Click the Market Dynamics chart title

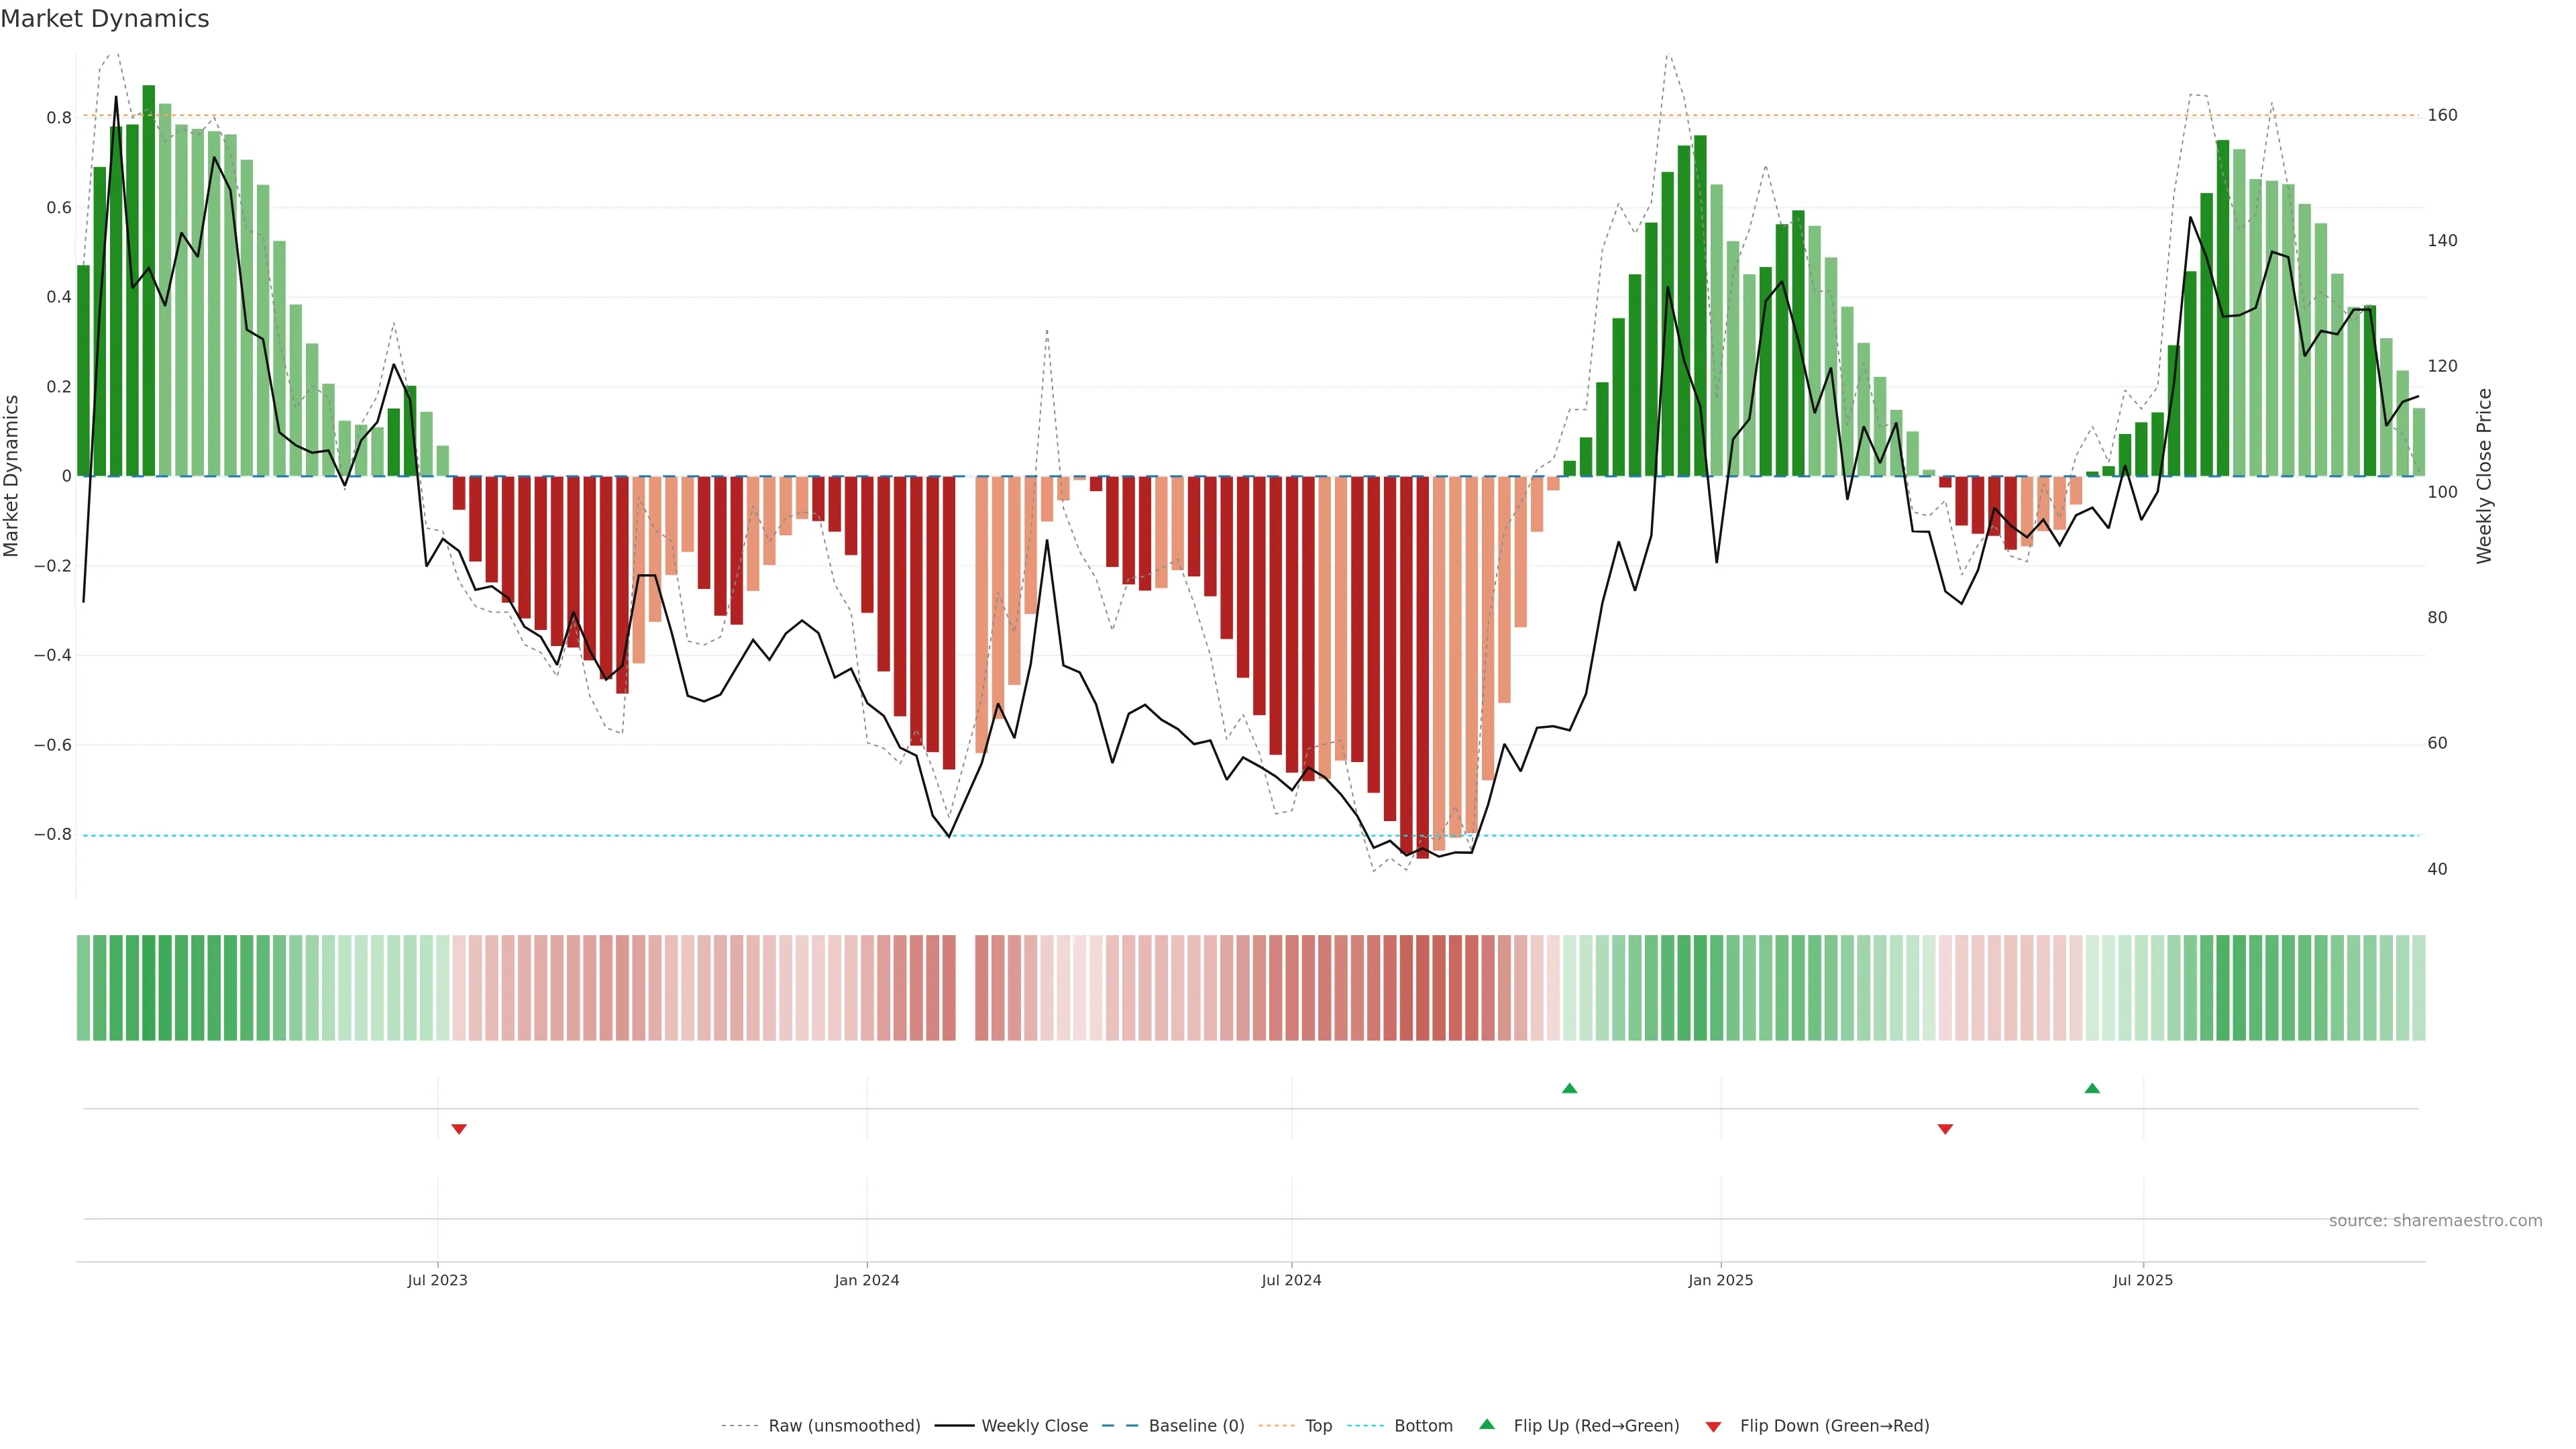(105, 19)
